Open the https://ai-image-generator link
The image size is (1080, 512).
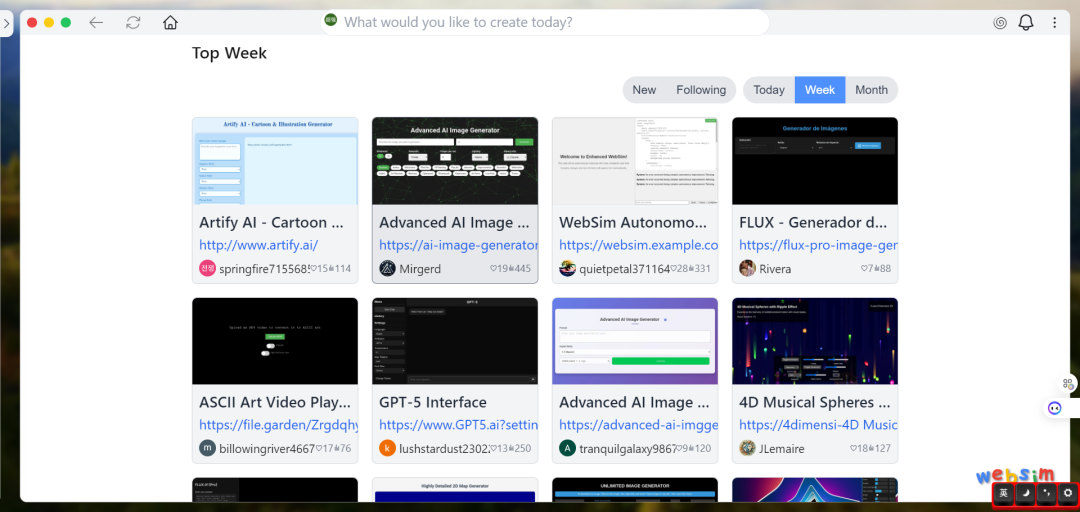(459, 245)
